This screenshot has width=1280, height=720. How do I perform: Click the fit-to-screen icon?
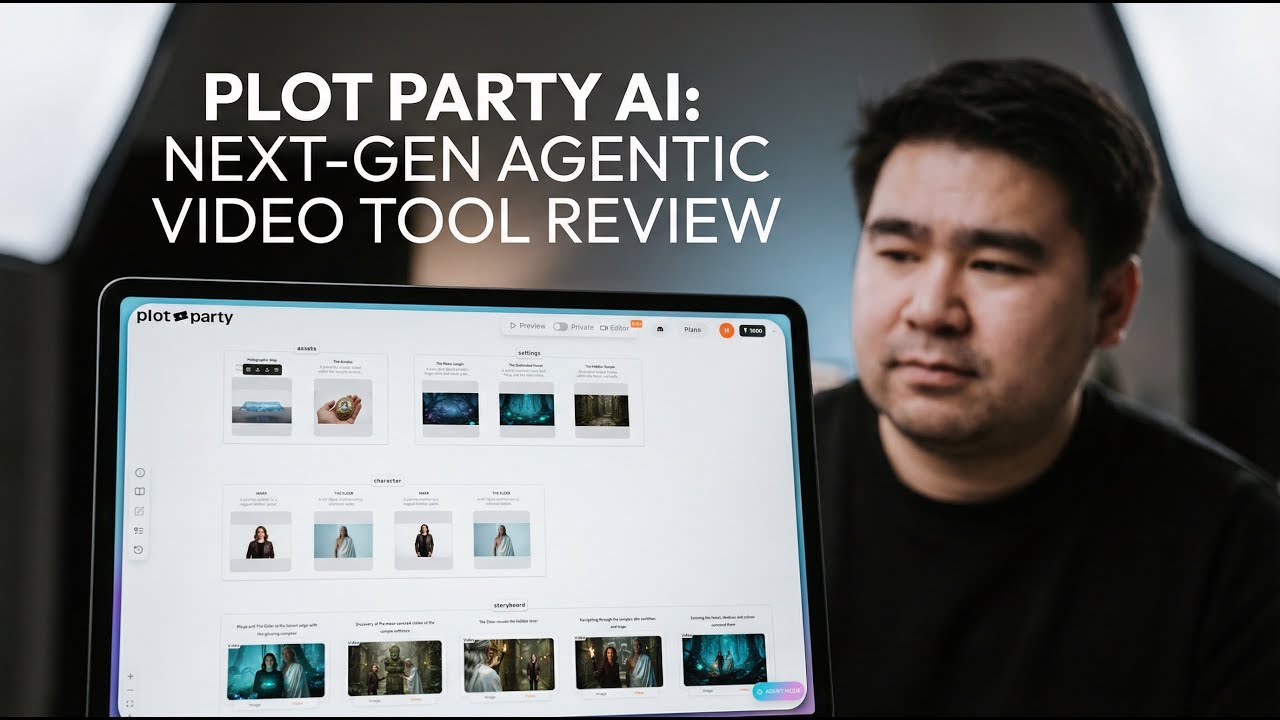(x=130, y=703)
